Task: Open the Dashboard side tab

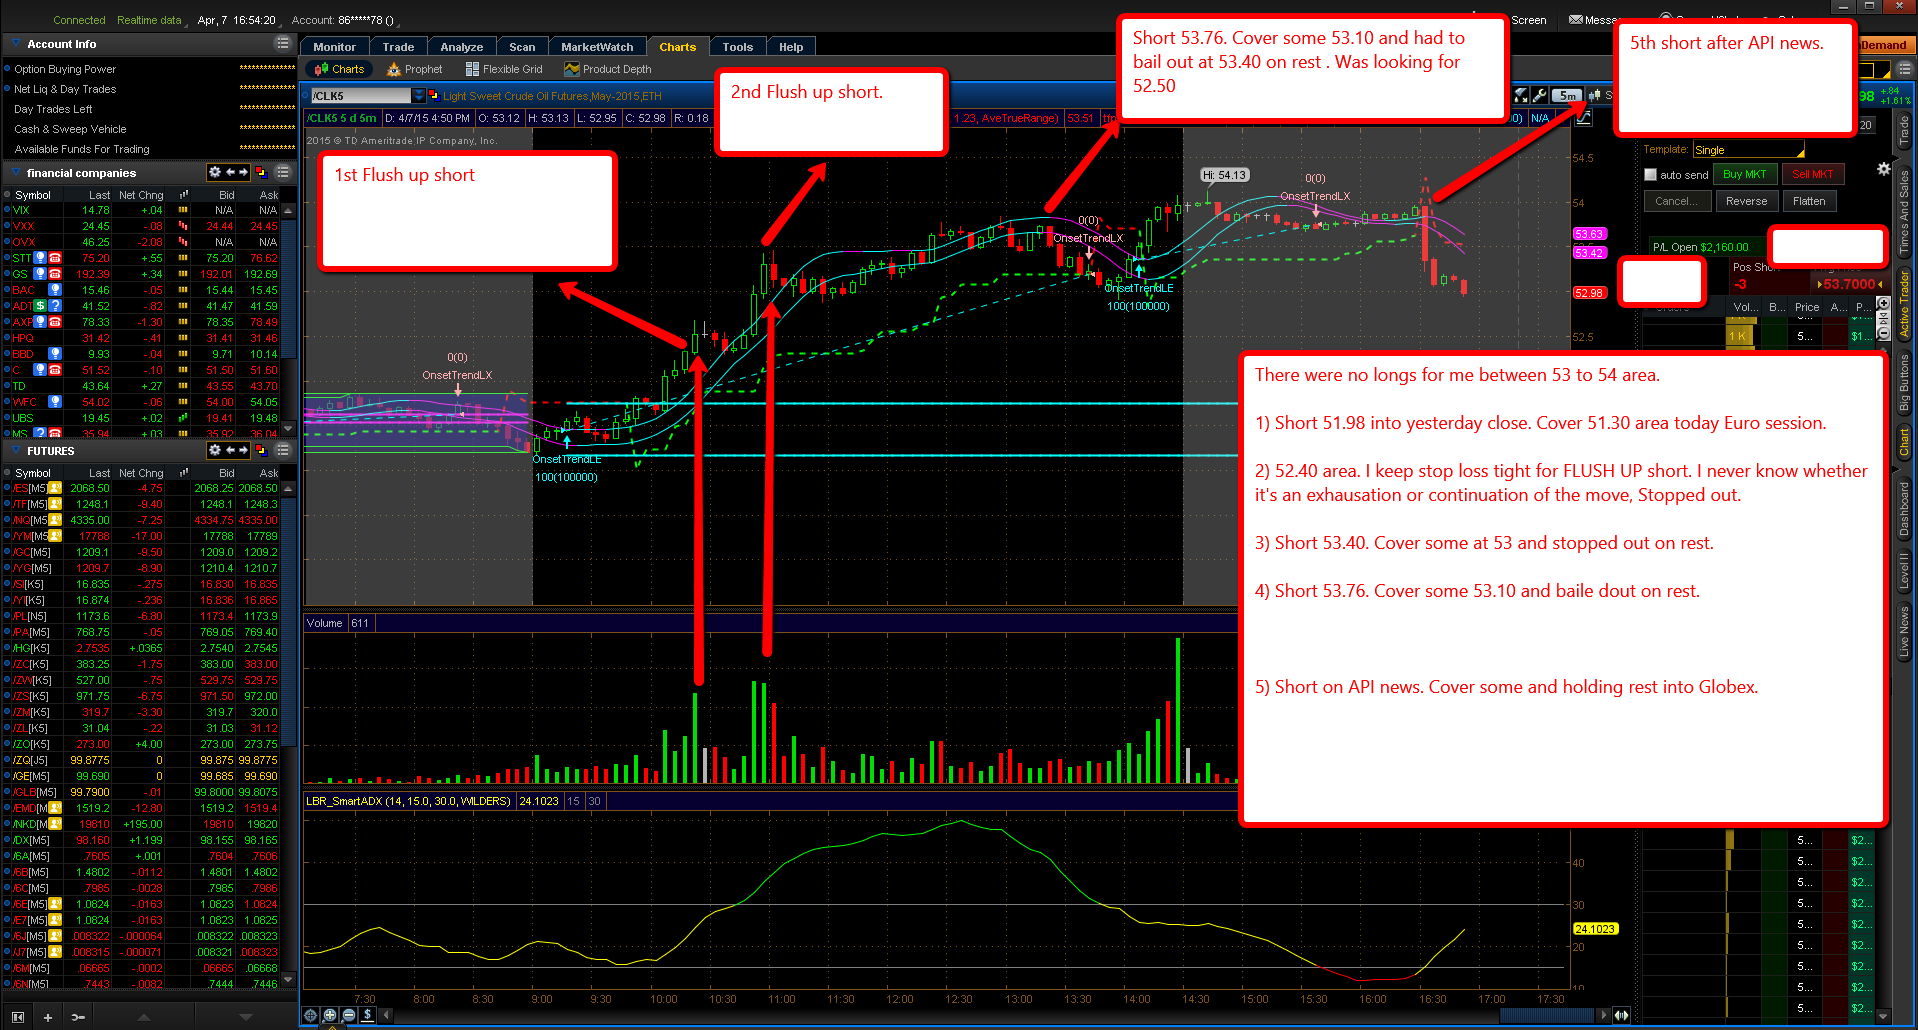Action: [x=1904, y=508]
